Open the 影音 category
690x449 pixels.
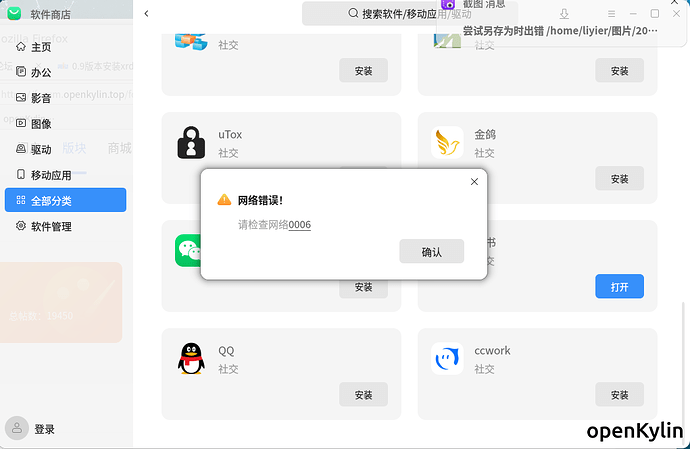click(66, 98)
